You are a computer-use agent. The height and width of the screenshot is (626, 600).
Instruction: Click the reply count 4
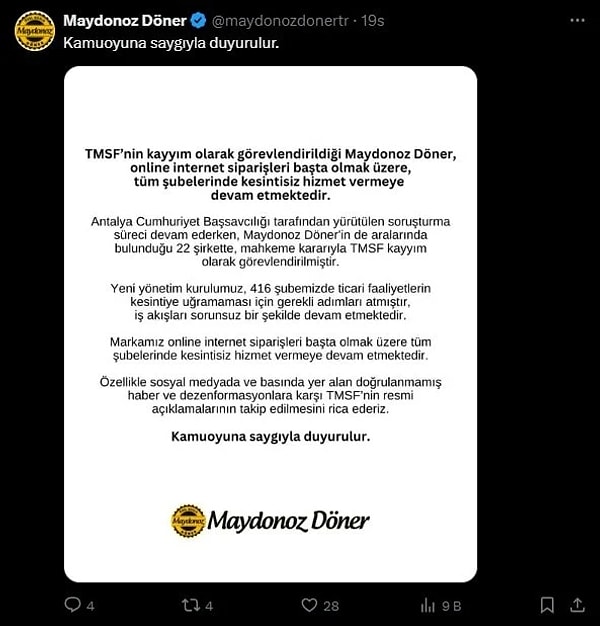(91, 606)
